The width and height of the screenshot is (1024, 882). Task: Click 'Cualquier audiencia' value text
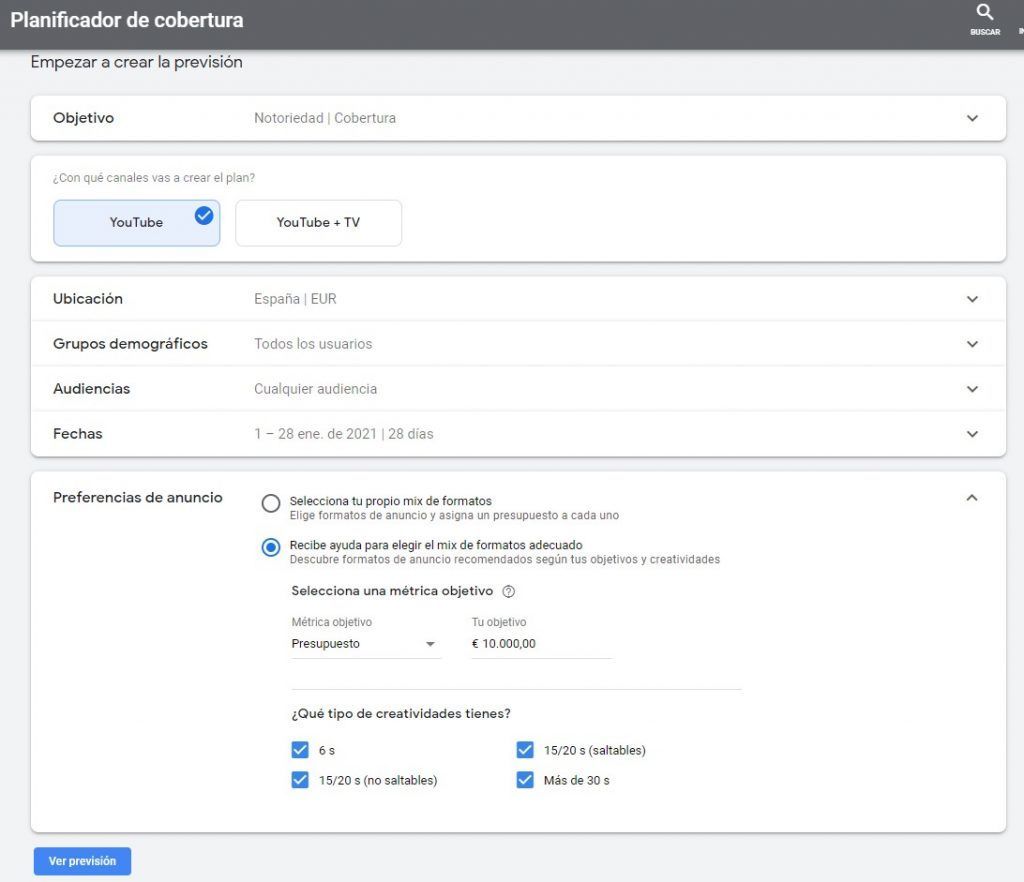315,389
